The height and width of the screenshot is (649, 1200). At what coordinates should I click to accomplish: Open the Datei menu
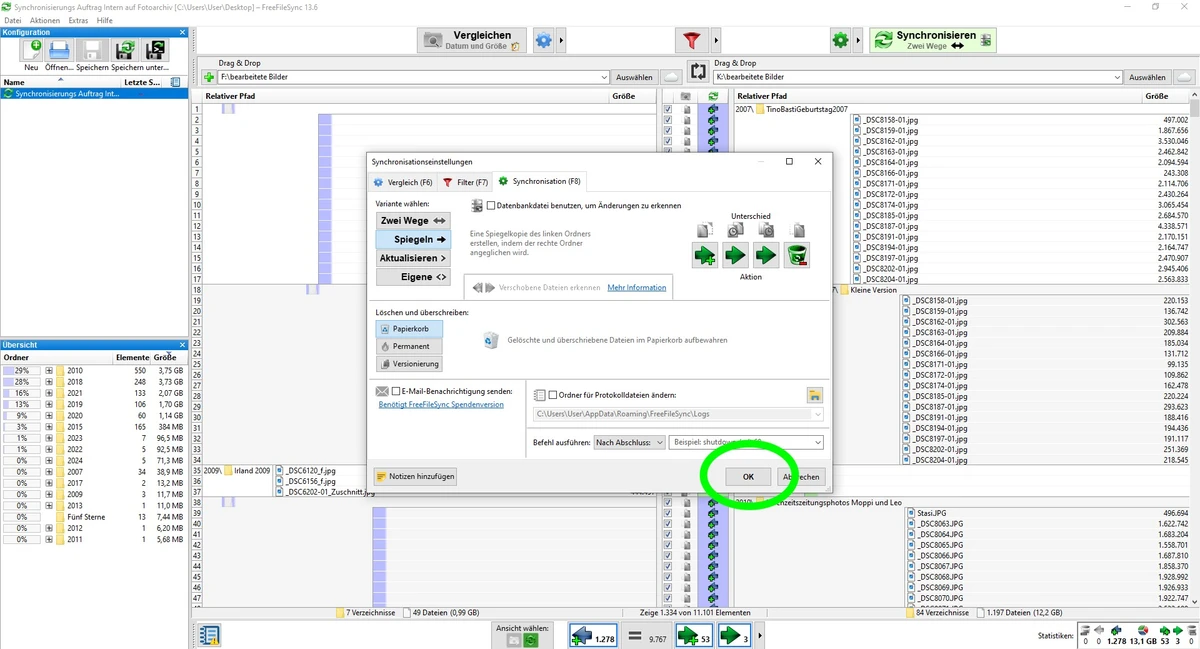click(13, 20)
